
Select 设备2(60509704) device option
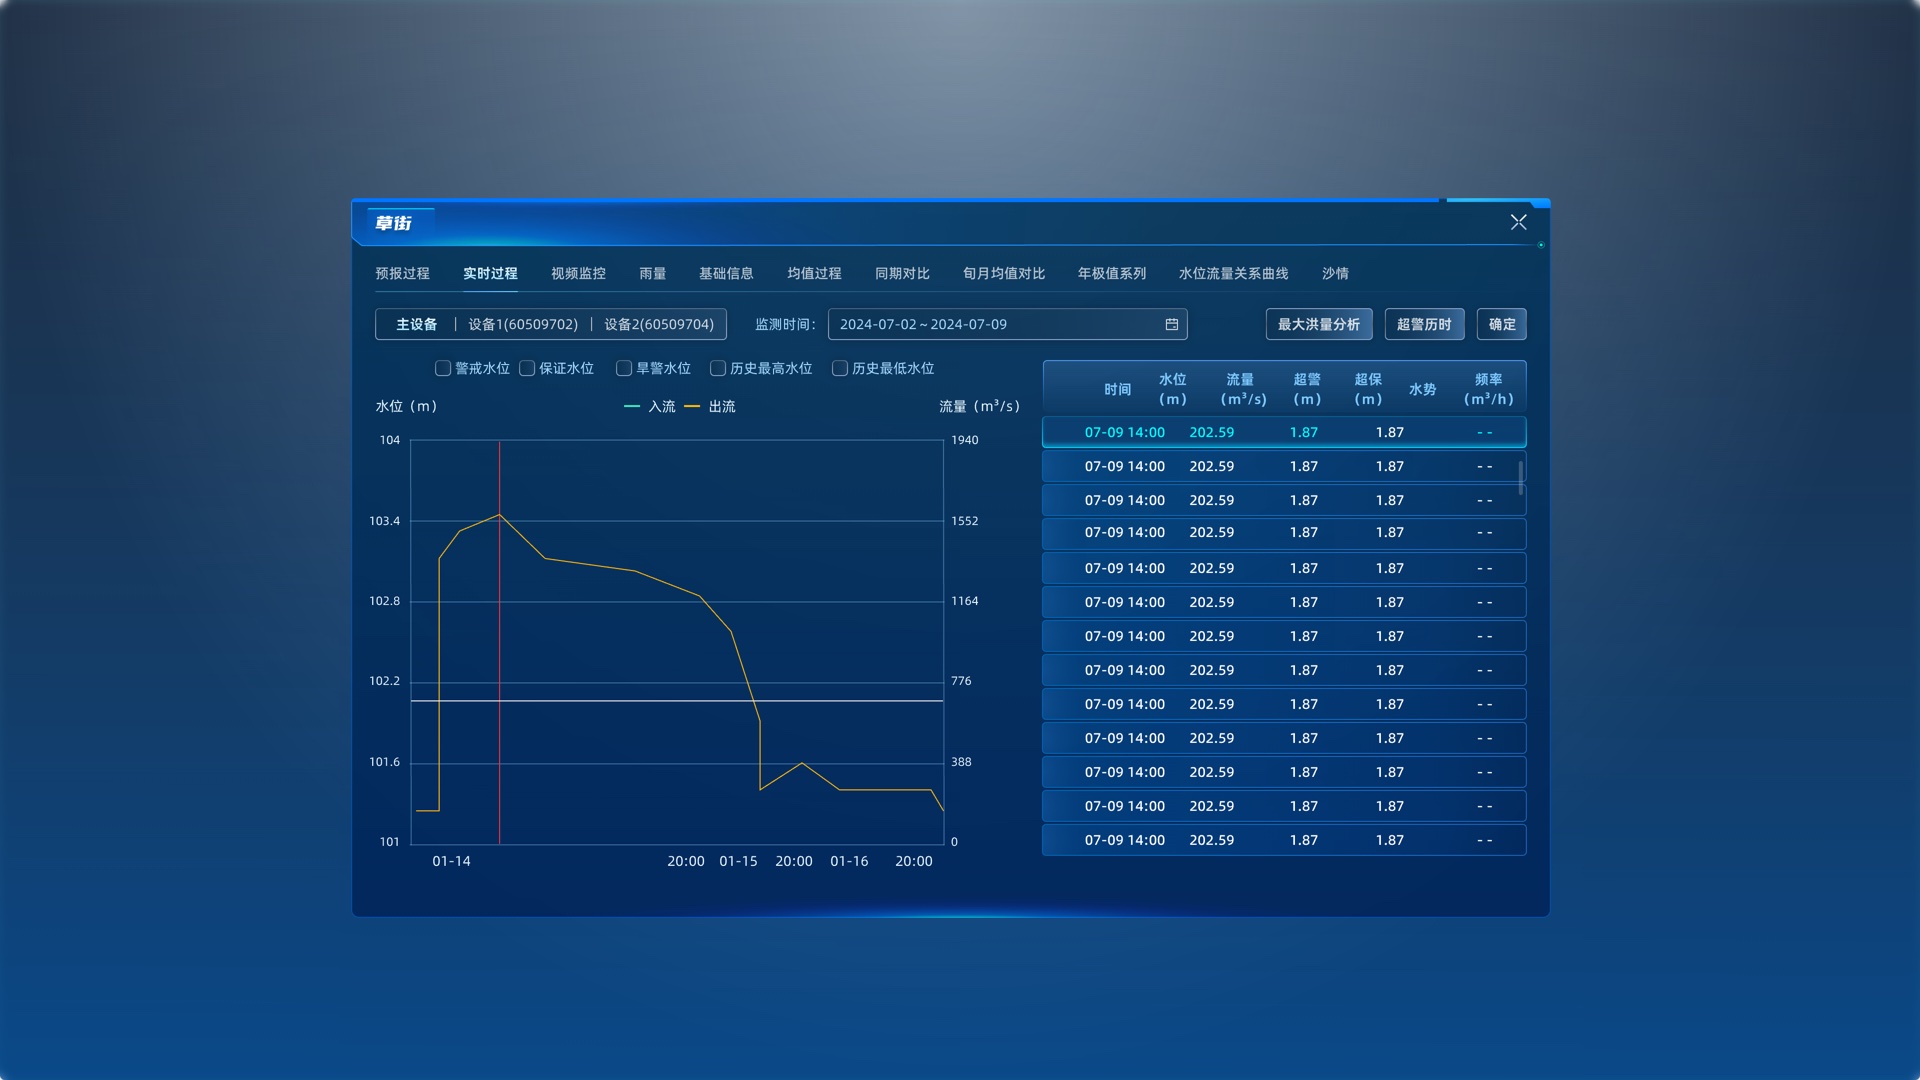[659, 324]
